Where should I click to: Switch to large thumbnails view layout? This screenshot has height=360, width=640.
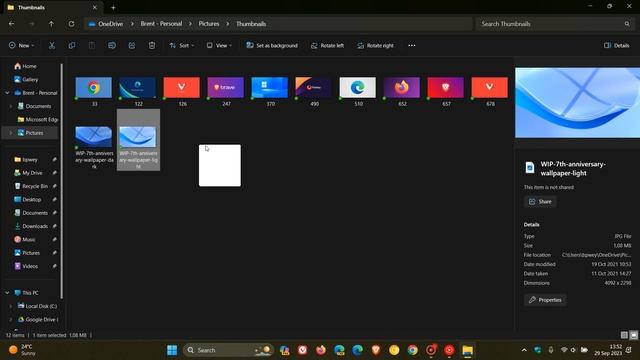point(633,335)
